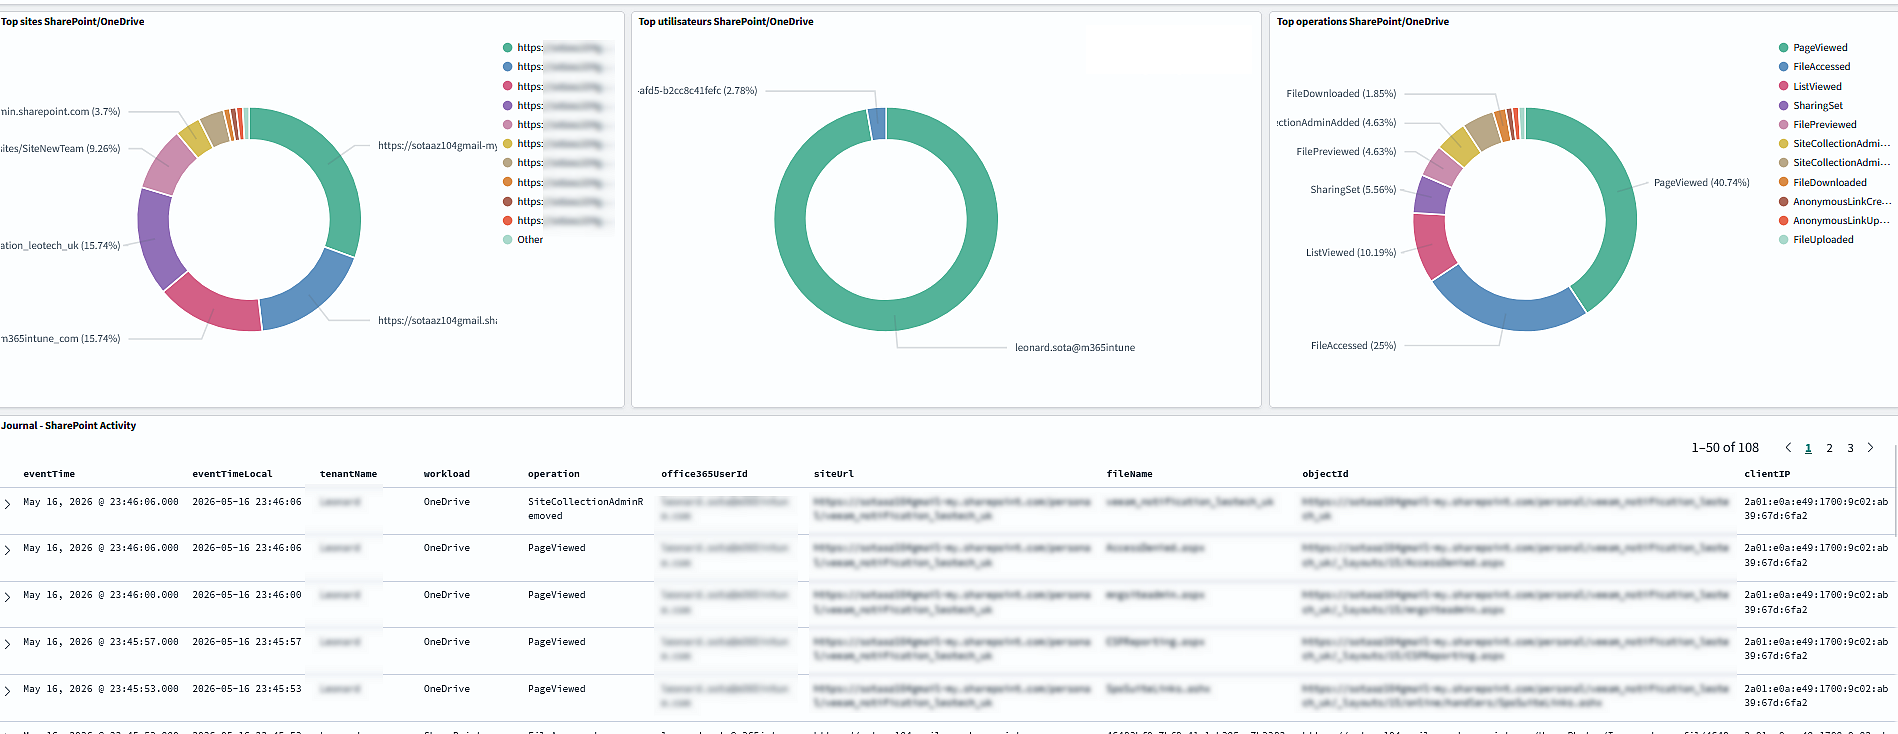1898x734 pixels.
Task: Toggle AnonymousLinkCre... legend entry
Action: (1834, 202)
